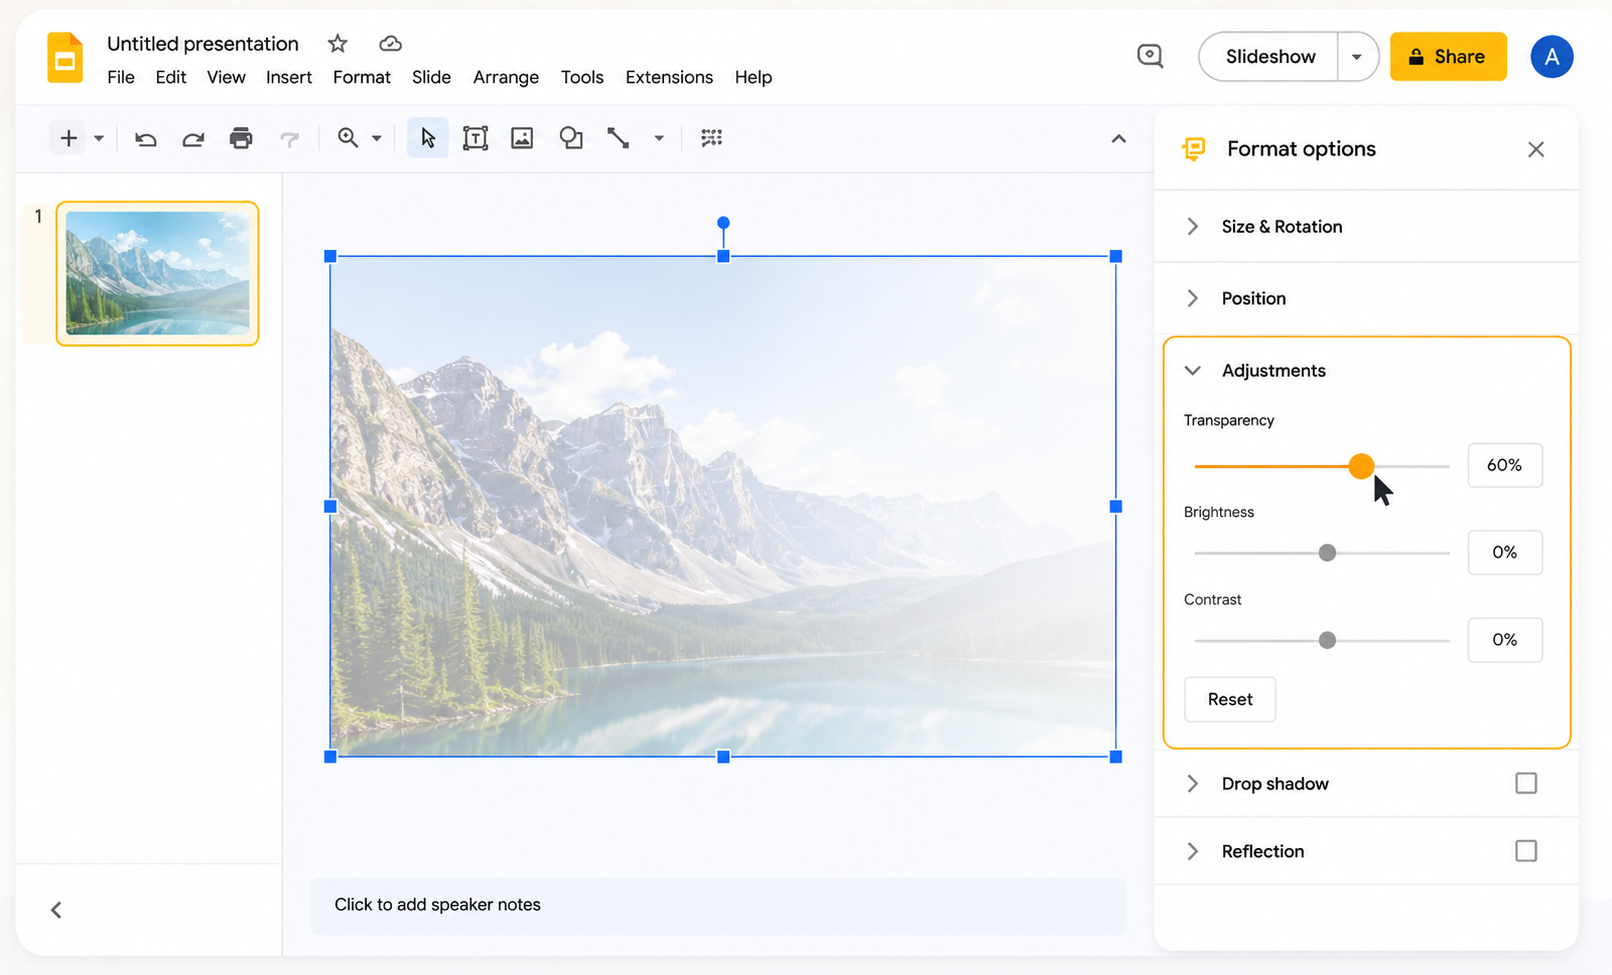Image resolution: width=1612 pixels, height=975 pixels.
Task: Click the Undo icon
Action: [x=146, y=138]
